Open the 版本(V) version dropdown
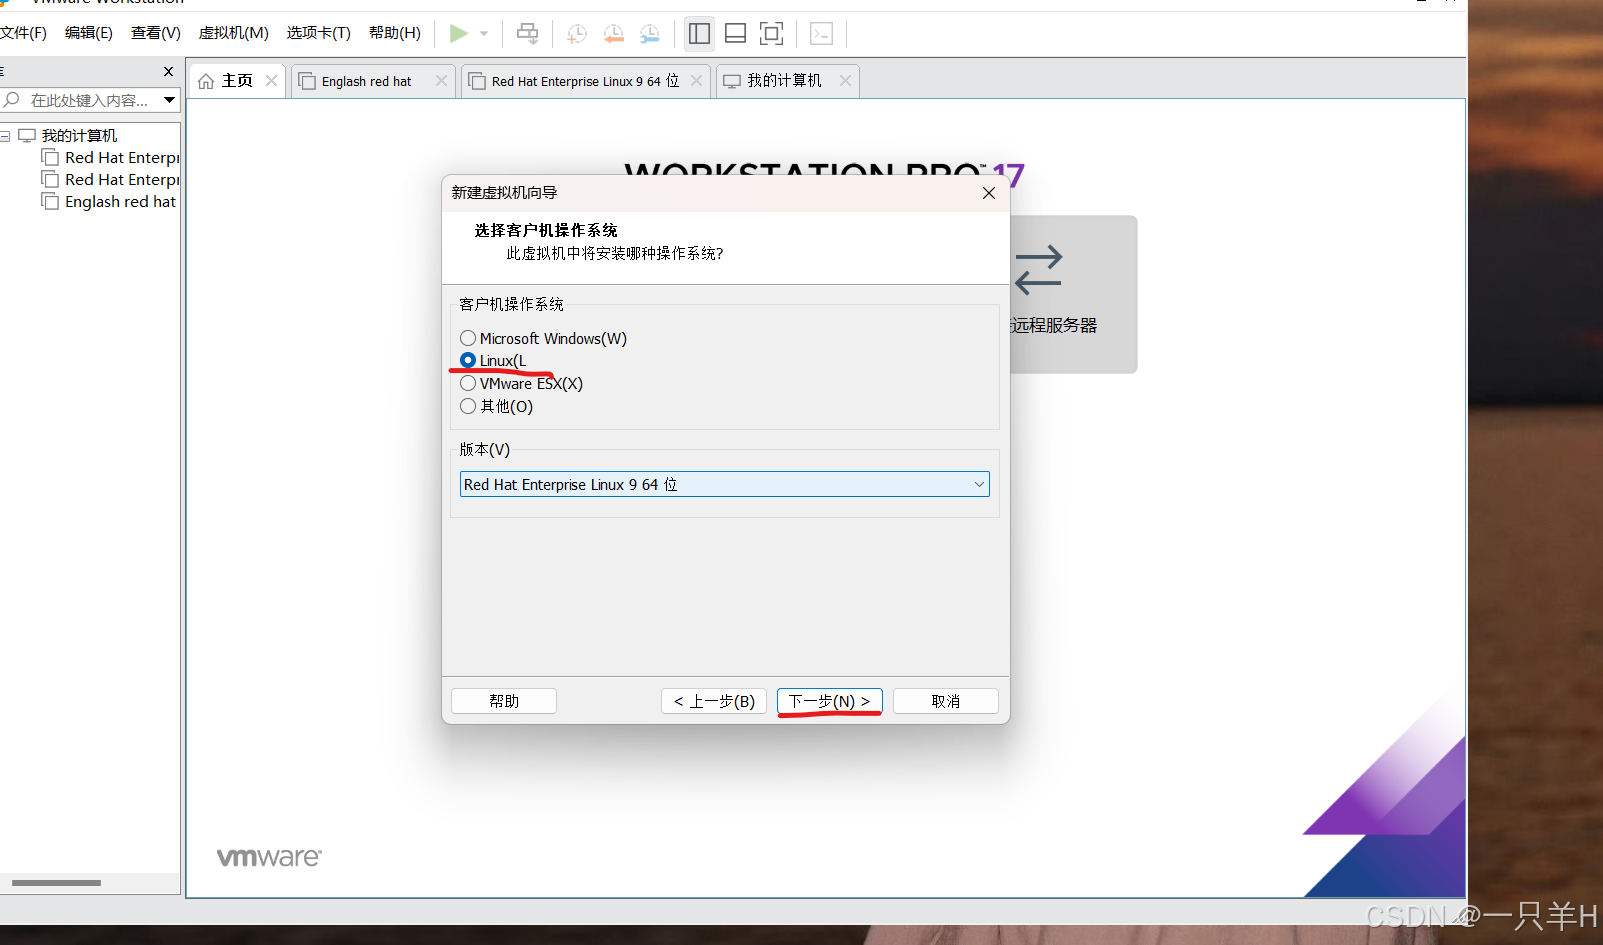Viewport: 1603px width, 945px height. coord(725,484)
